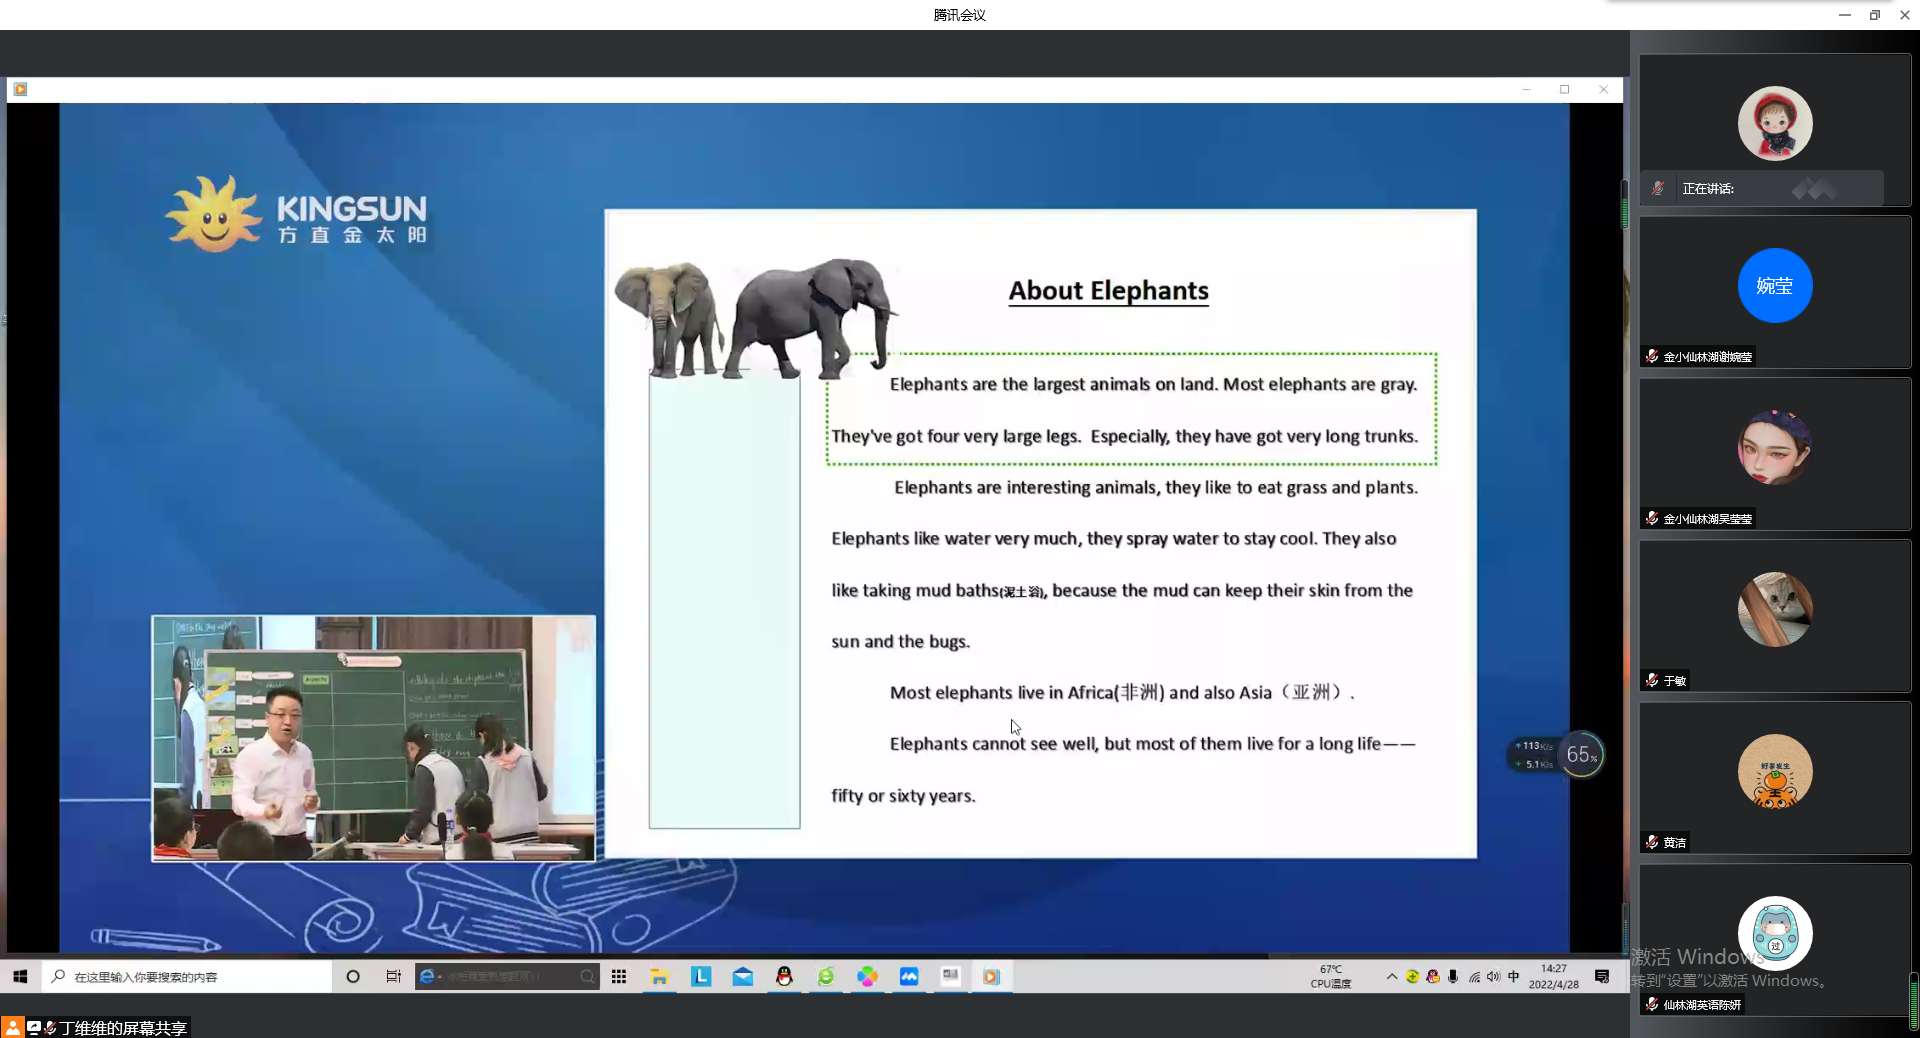Click the brown elephant picture on the slide
1920x1038 pixels.
(x=668, y=320)
